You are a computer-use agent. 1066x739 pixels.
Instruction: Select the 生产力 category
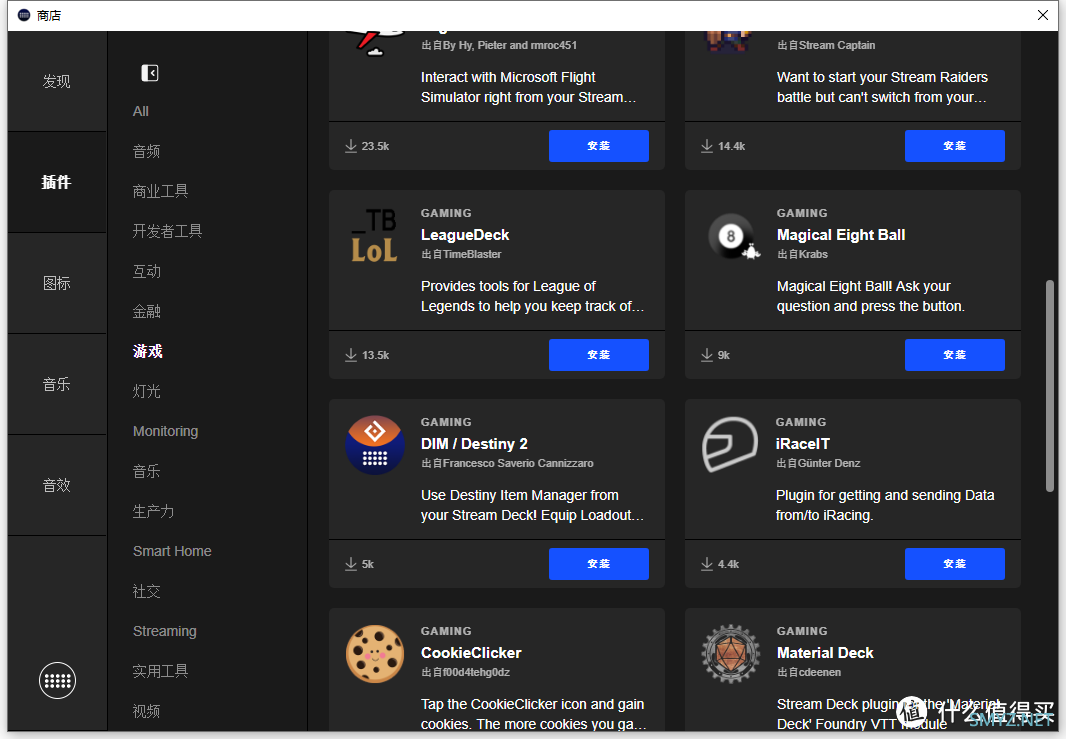pos(153,511)
